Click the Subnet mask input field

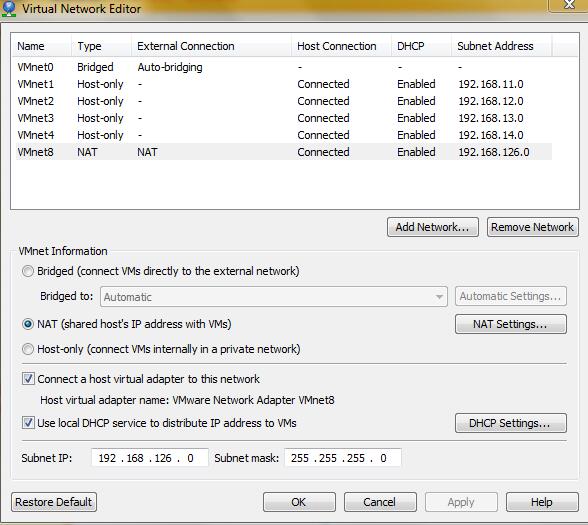pos(343,458)
